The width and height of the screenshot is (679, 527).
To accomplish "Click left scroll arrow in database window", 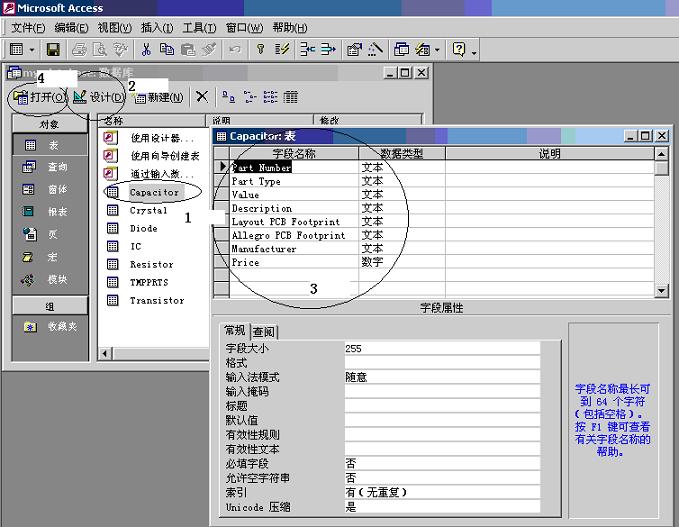I will [105, 353].
